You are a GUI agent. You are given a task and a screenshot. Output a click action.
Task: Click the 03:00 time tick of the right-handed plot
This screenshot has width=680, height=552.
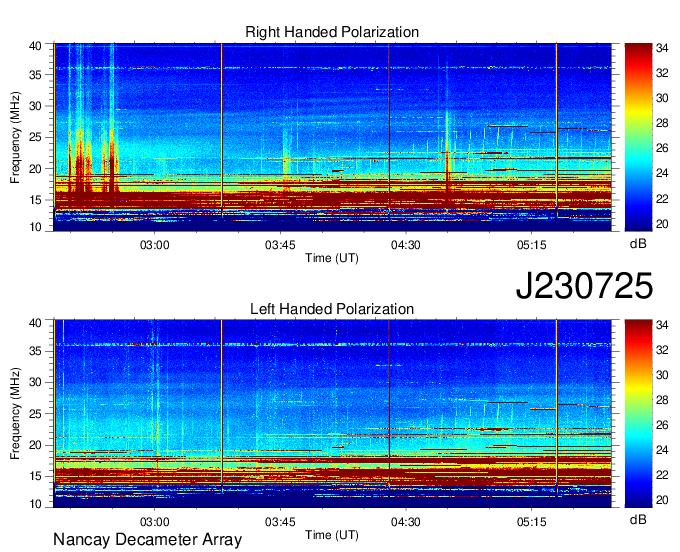pyautogui.click(x=154, y=245)
